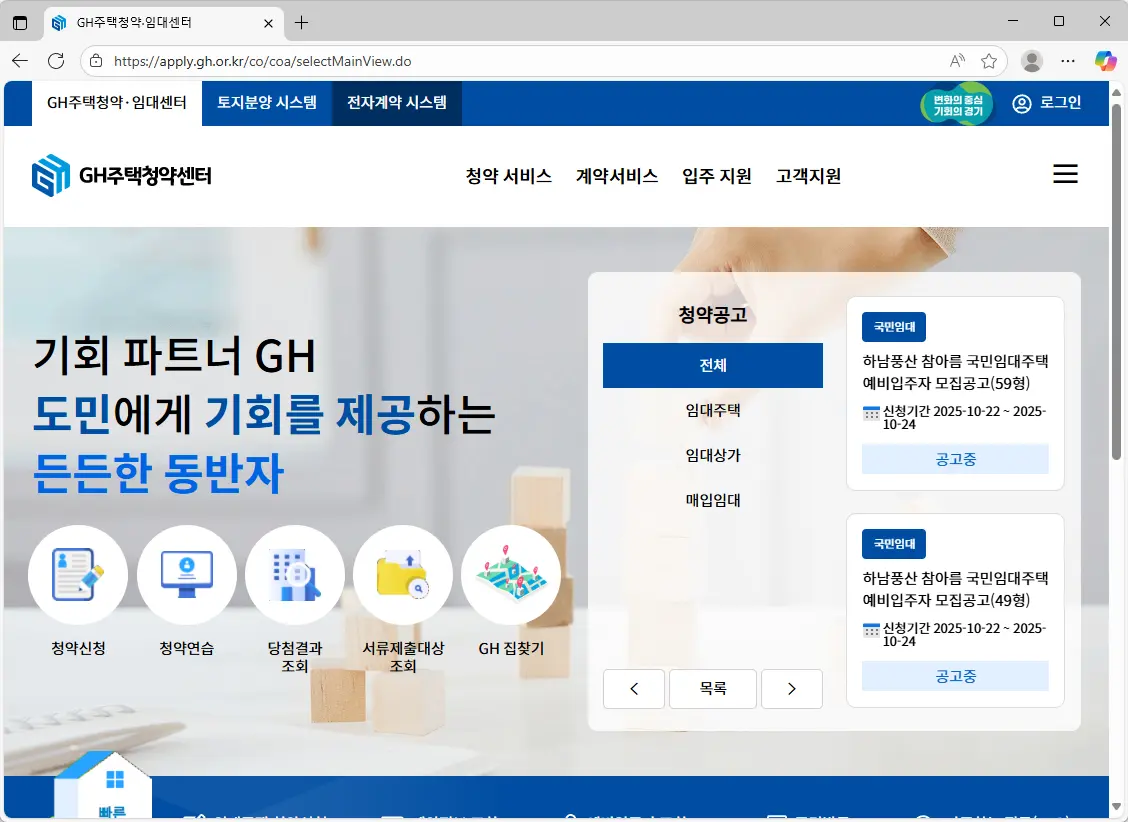1128x822 pixels.
Task: Select the 청약신청 (subscription application) icon
Action: (78, 575)
